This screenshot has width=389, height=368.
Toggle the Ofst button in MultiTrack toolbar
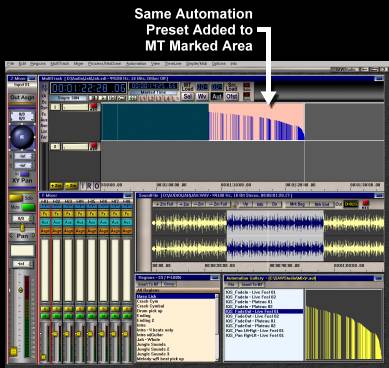tap(231, 96)
